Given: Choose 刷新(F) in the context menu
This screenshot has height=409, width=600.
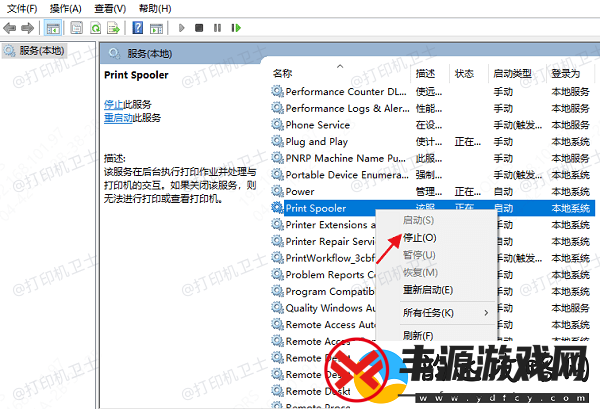Looking at the screenshot, I should pos(418,336).
